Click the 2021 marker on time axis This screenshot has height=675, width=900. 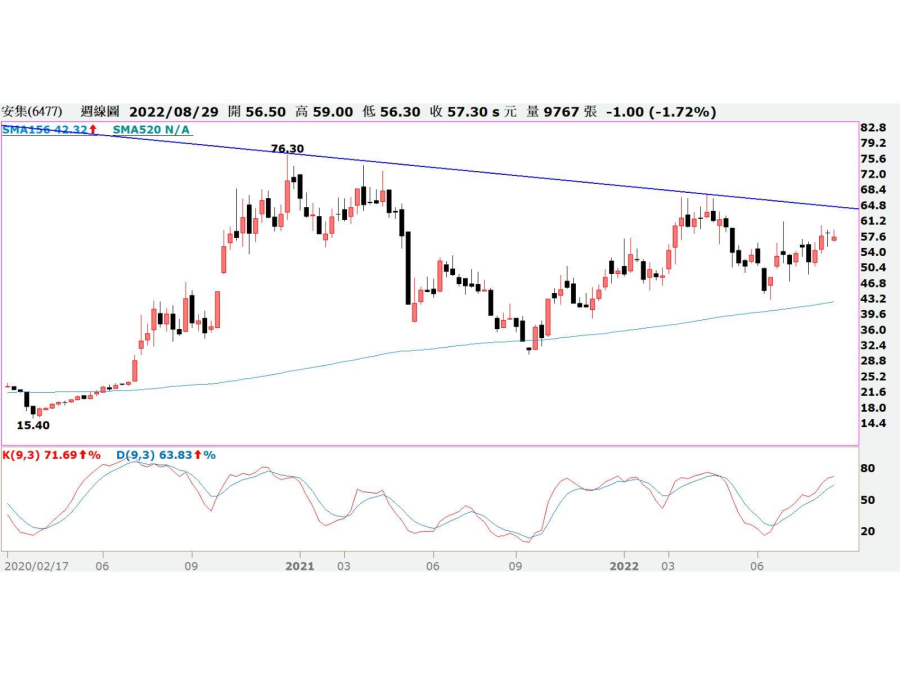click(300, 565)
